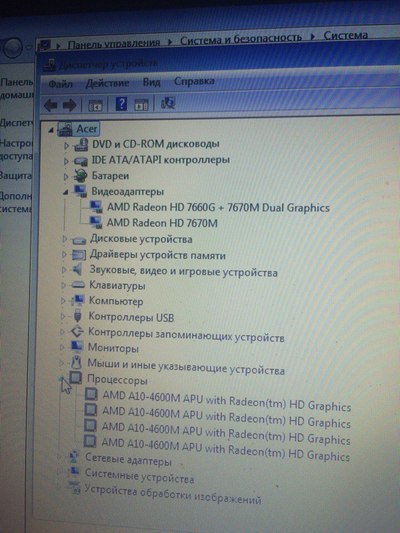The height and width of the screenshot is (533, 400).
Task: Collapse the Acer root node
Action: coord(51,130)
